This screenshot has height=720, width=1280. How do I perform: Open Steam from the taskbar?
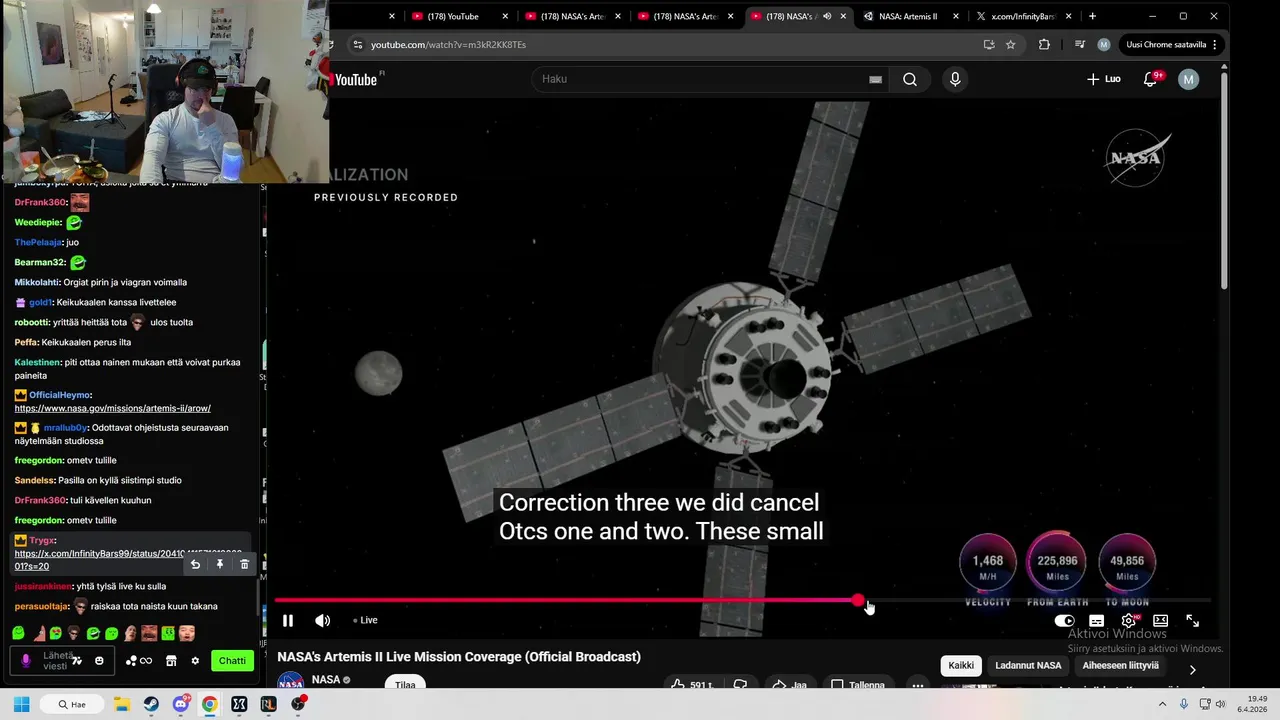coord(151,704)
